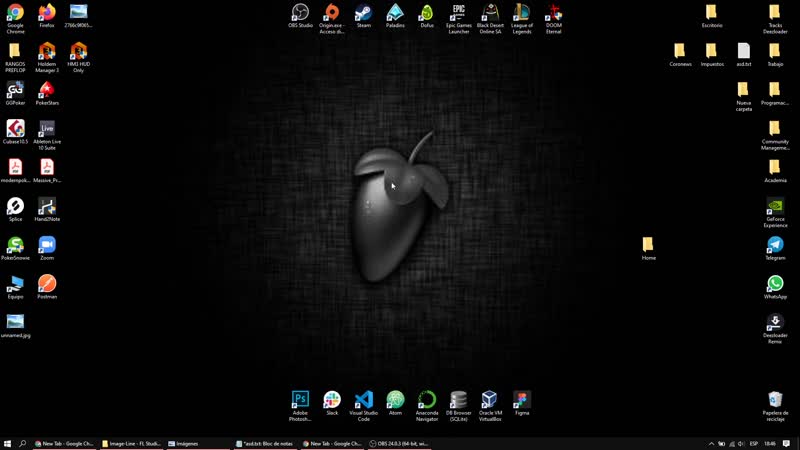Select the Adobe Photoshop shortcut

pos(301,400)
